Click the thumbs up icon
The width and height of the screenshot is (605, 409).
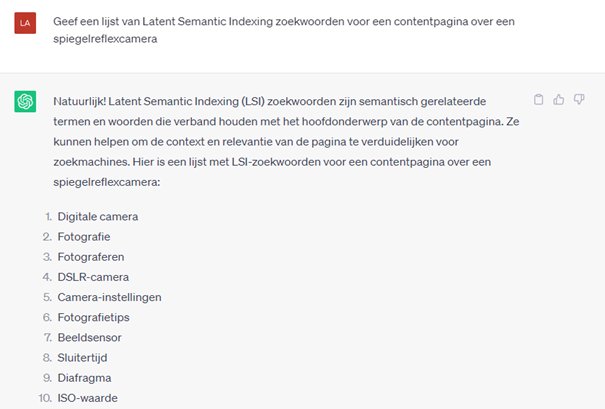click(x=559, y=100)
